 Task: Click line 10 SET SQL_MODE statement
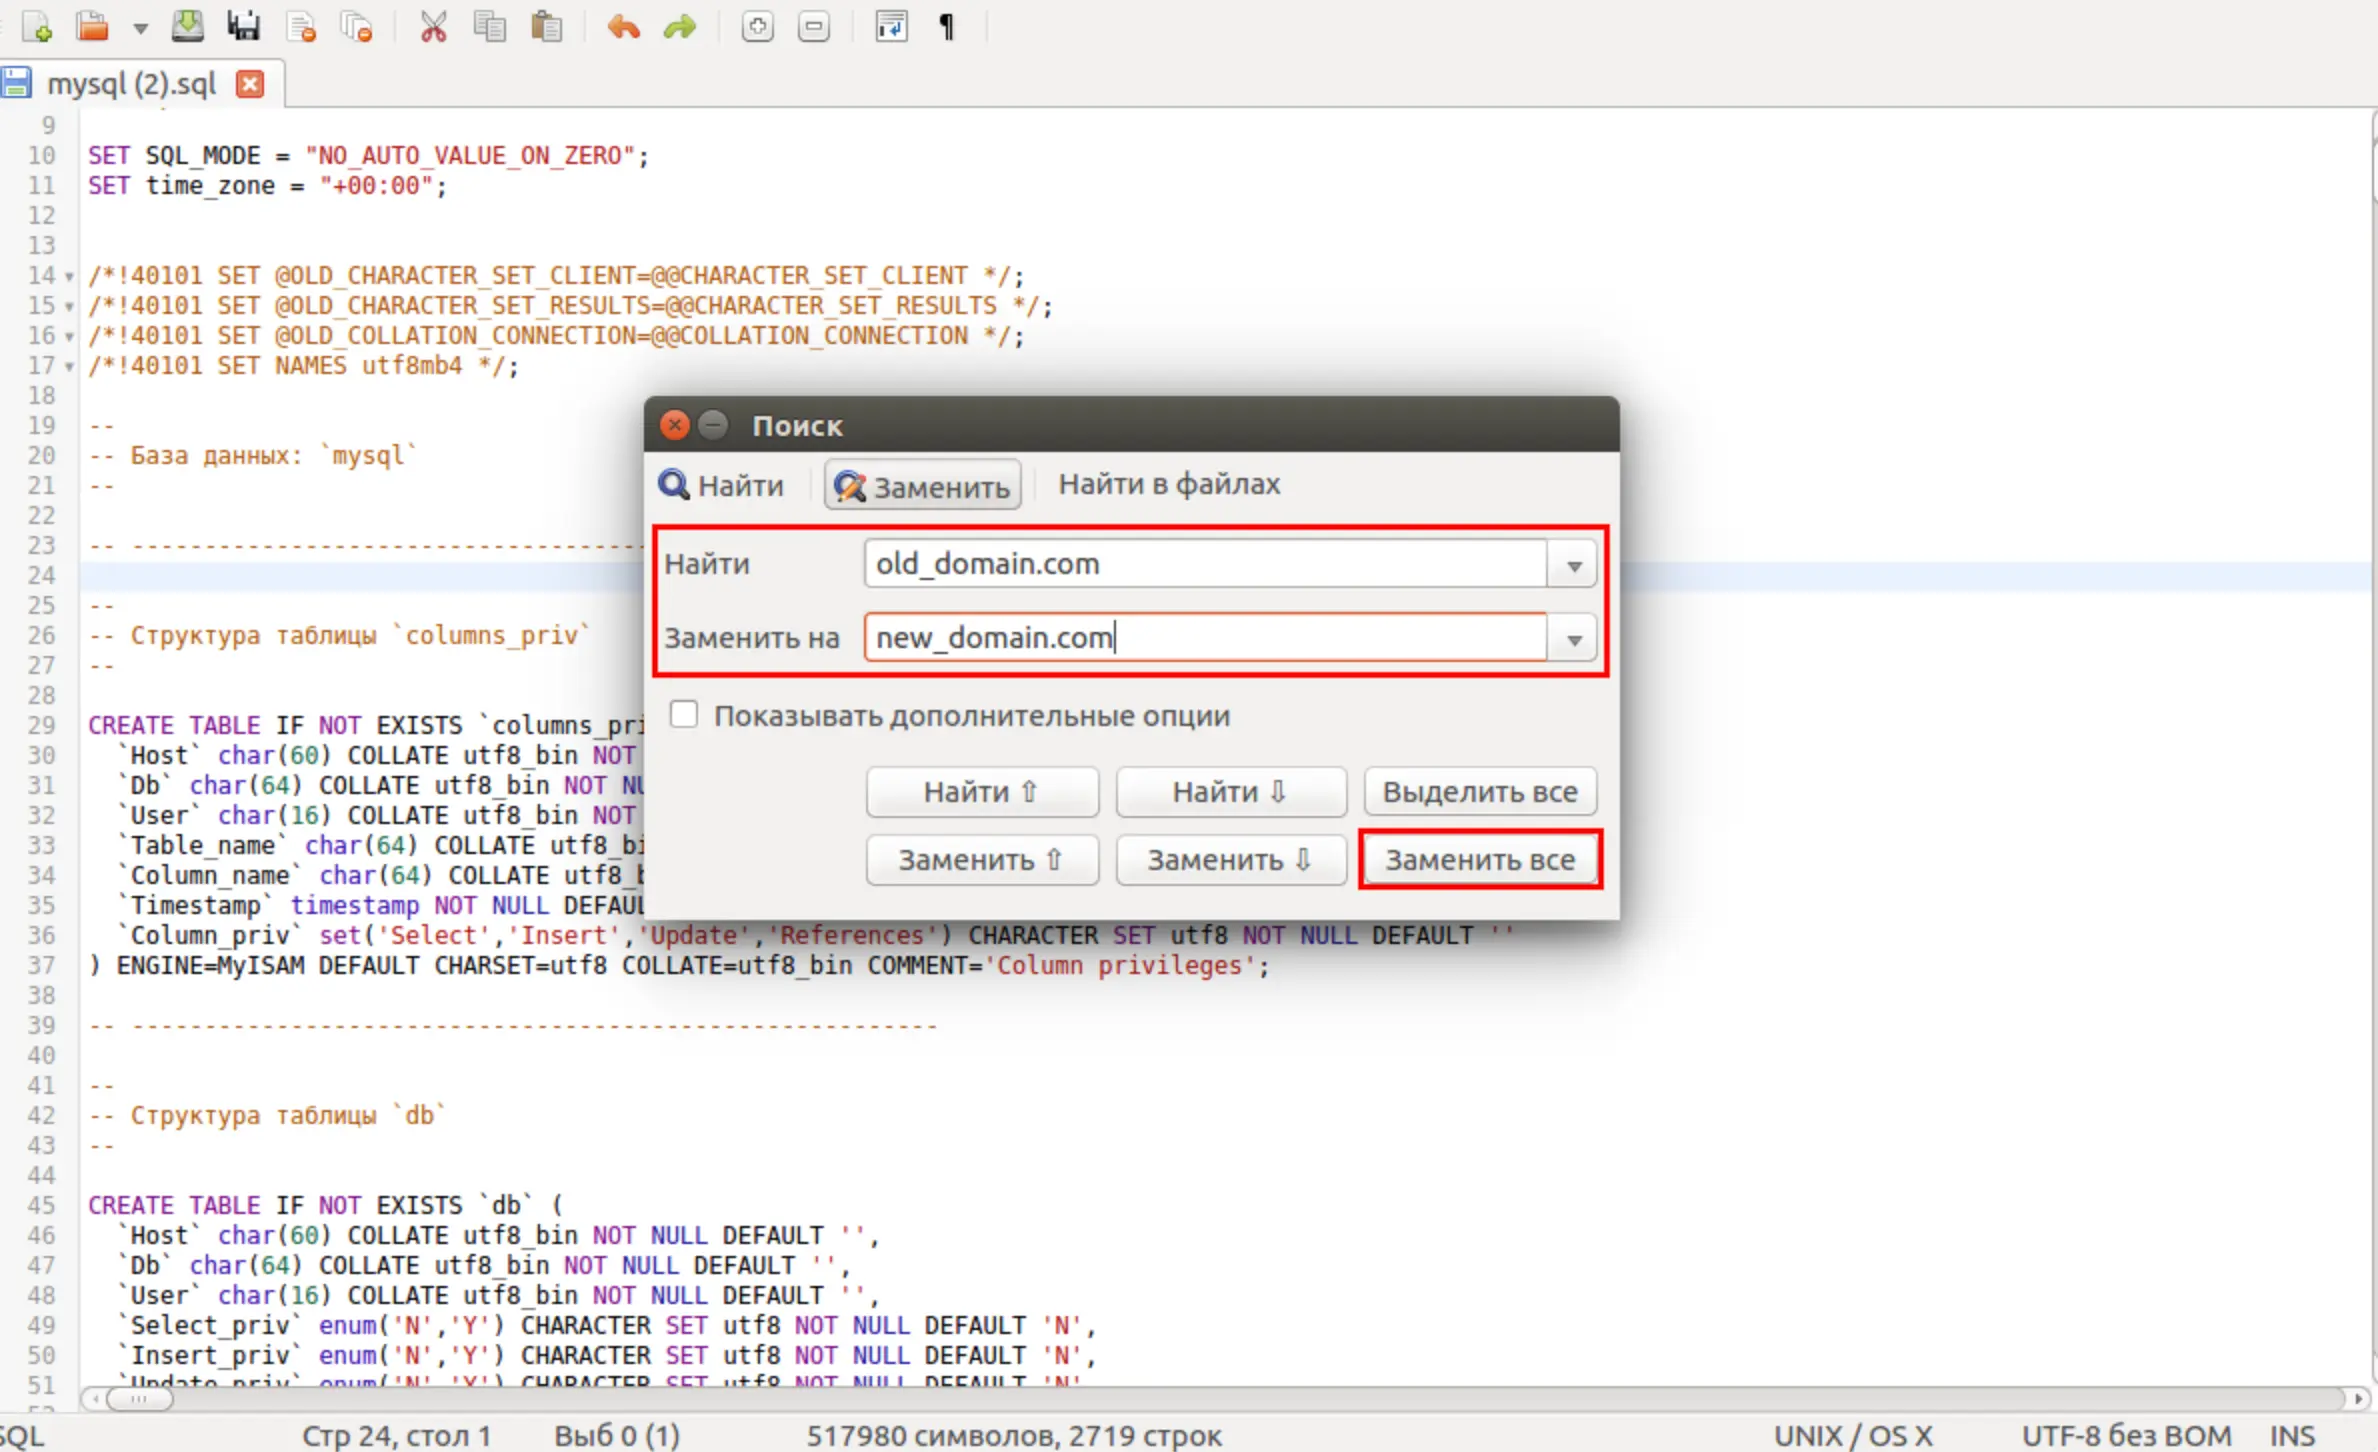pyautogui.click(x=368, y=156)
